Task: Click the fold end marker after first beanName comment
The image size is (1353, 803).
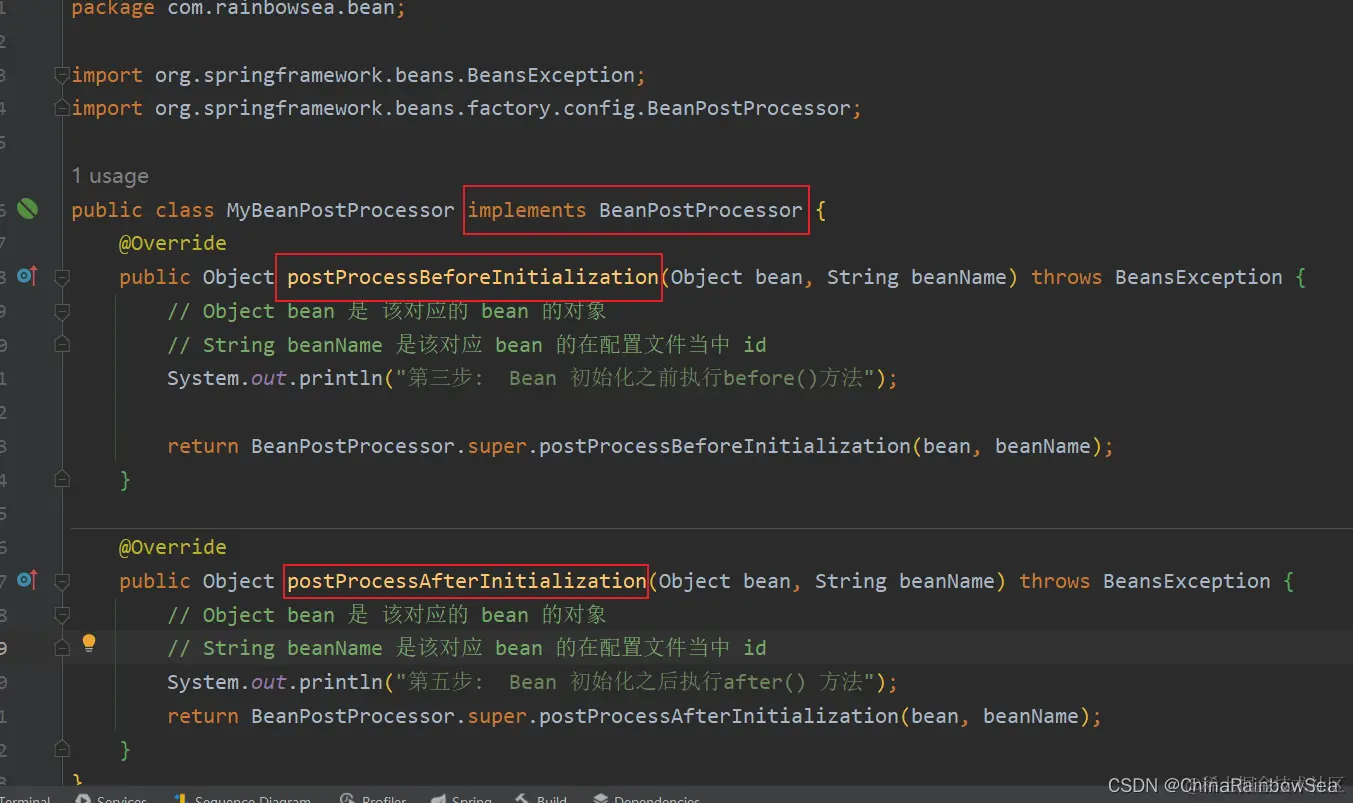Action: tap(62, 344)
